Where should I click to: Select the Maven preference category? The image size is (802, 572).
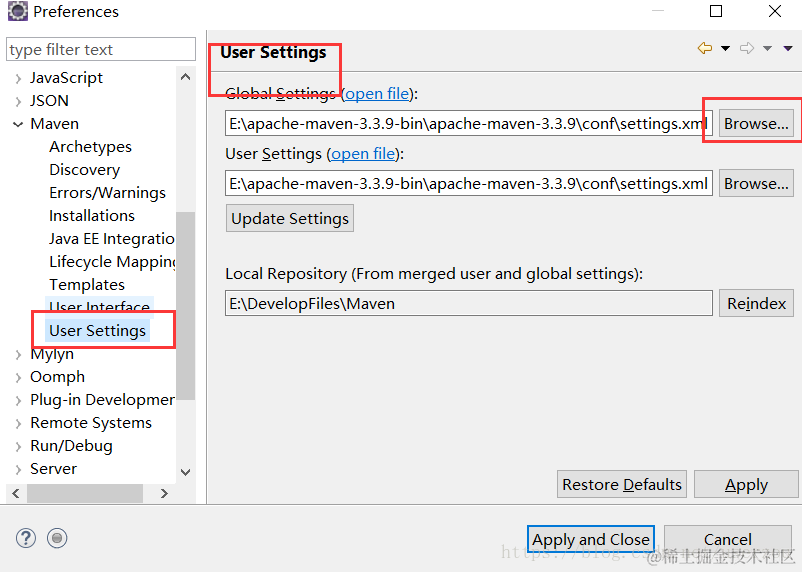(x=54, y=124)
